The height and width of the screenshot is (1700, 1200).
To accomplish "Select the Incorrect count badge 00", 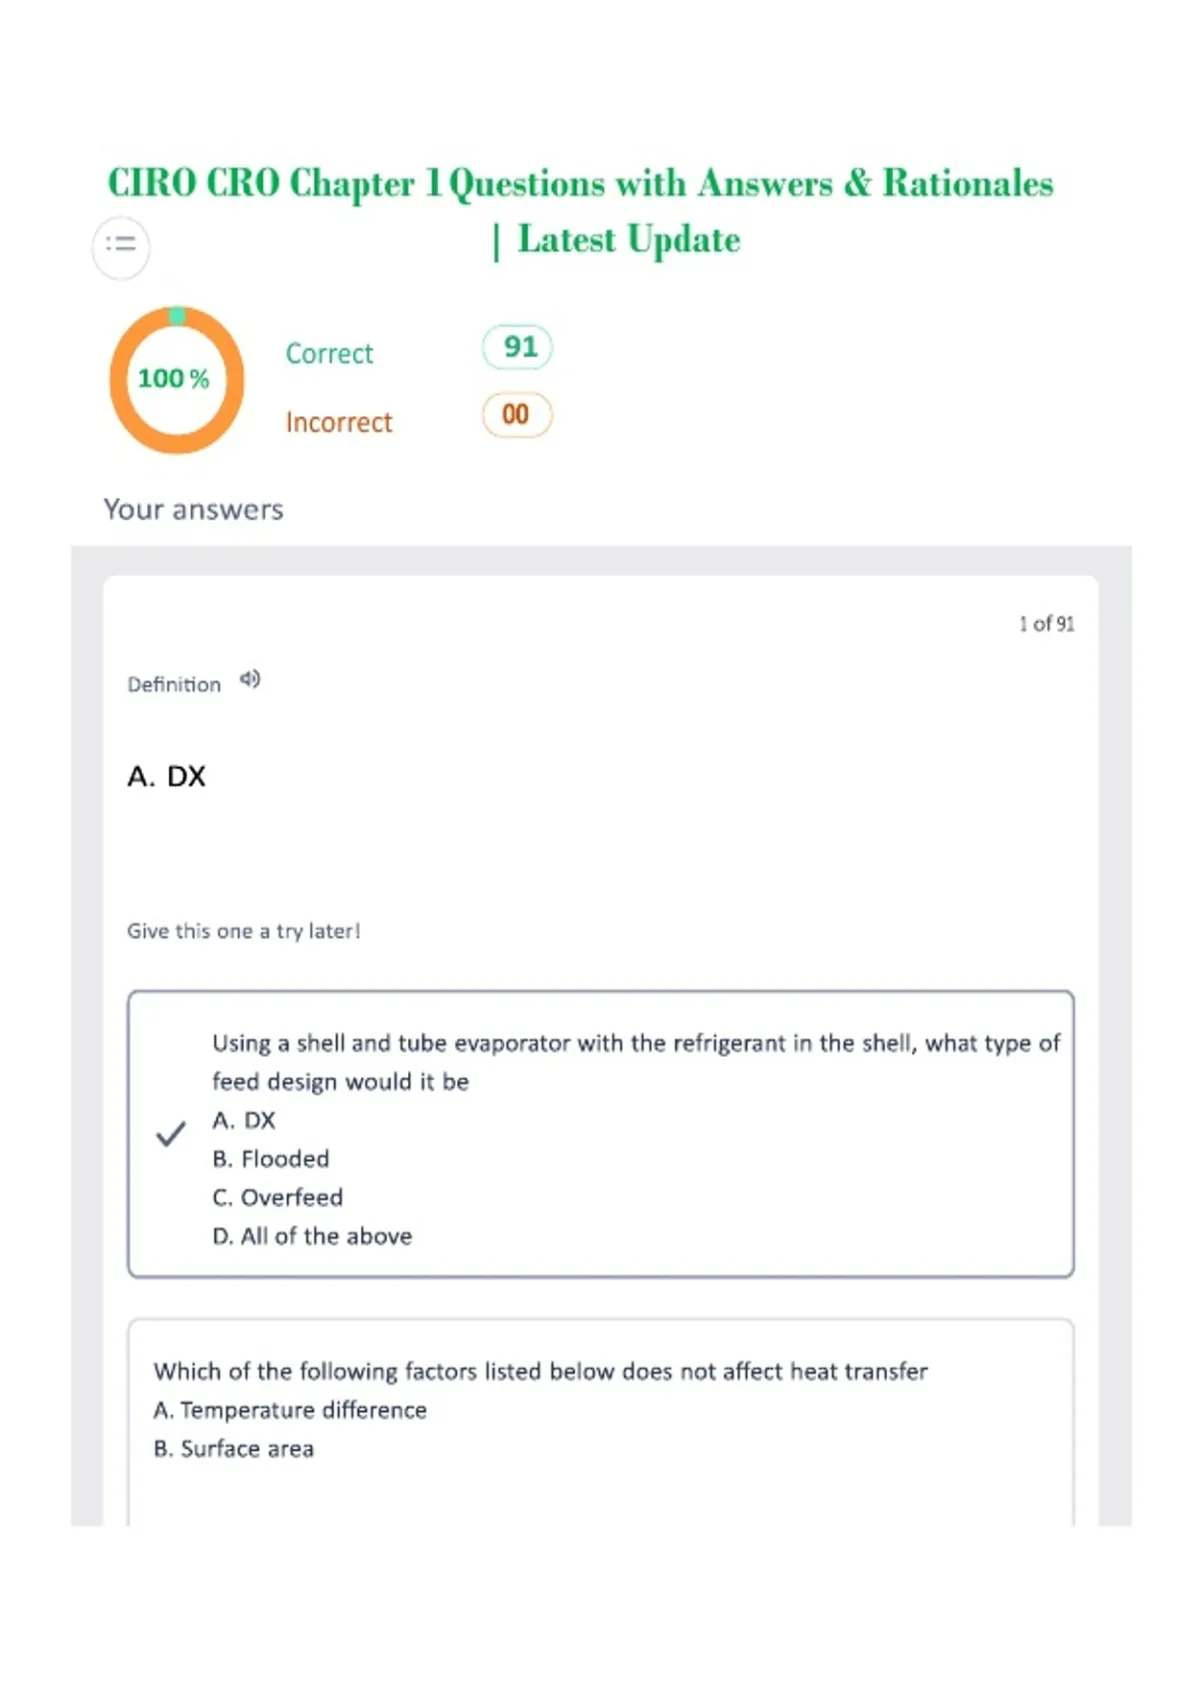I will coord(517,415).
